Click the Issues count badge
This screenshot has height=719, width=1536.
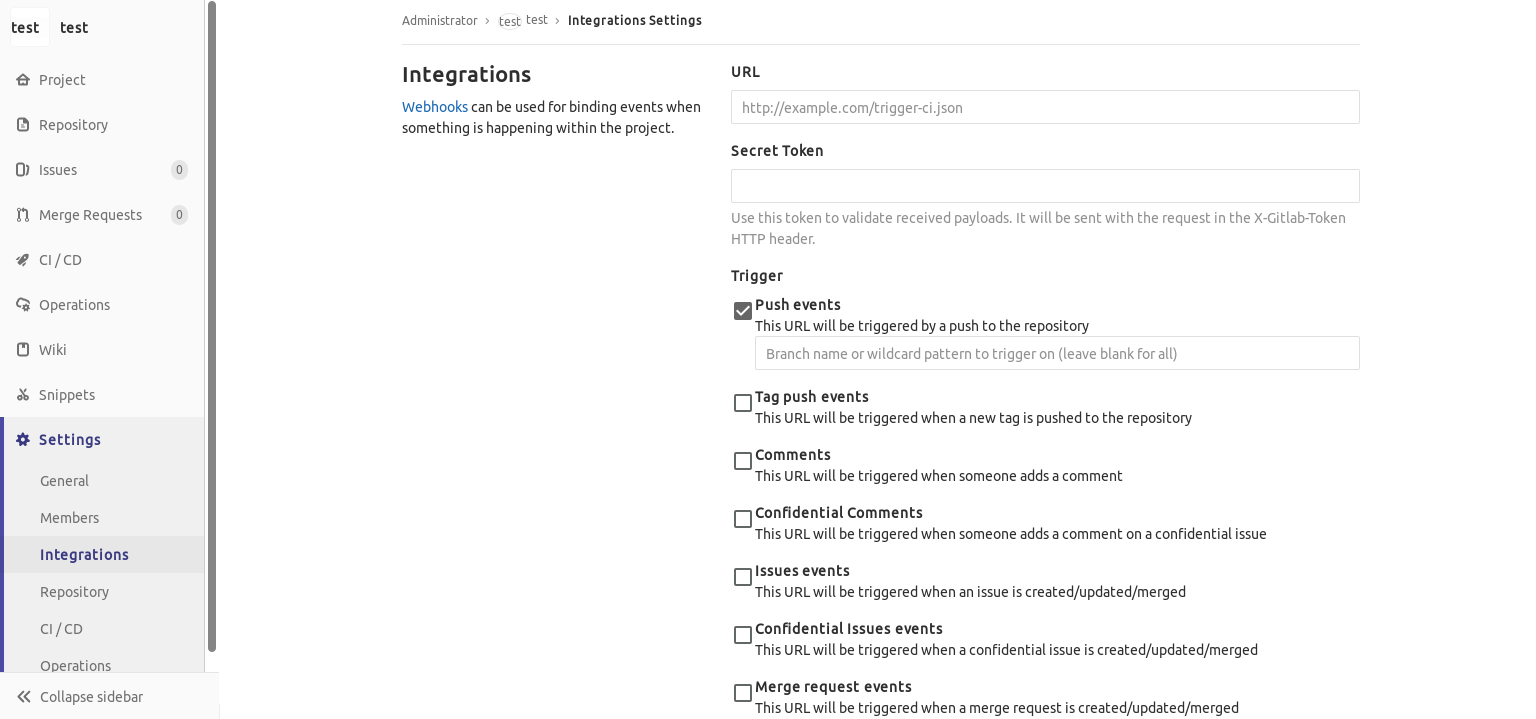pos(180,170)
